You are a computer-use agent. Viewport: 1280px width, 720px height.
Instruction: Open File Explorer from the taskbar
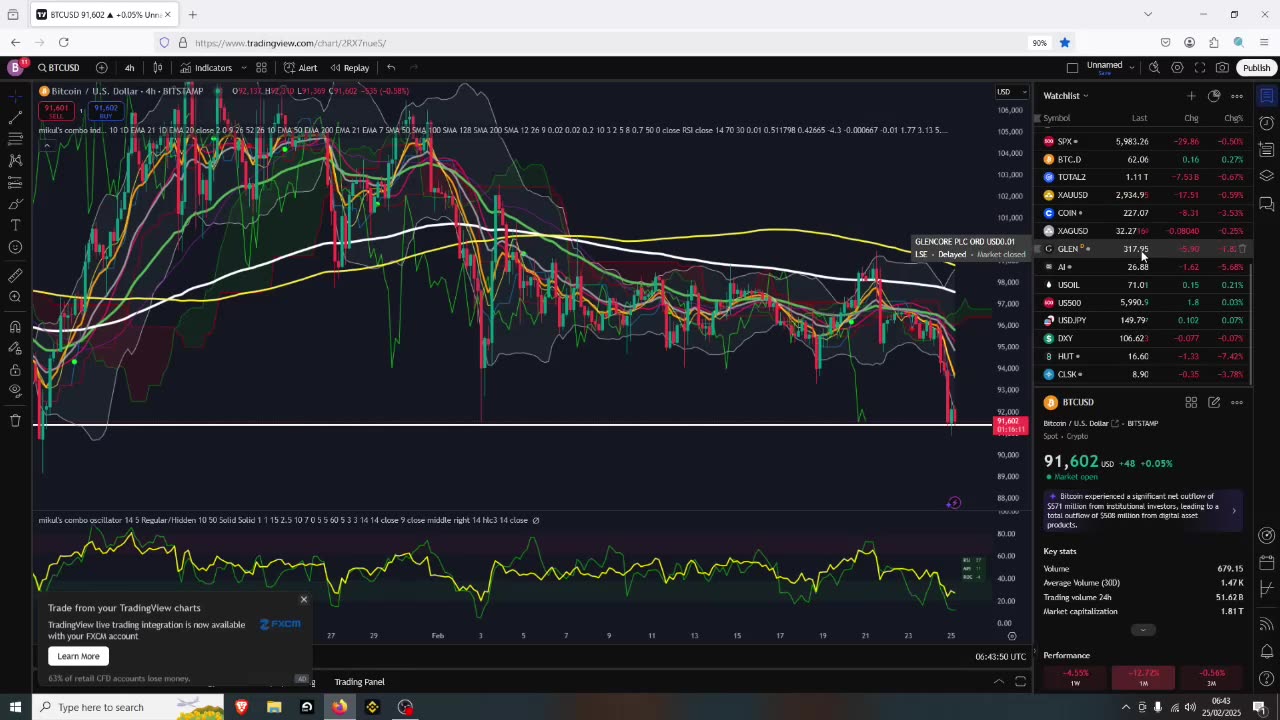click(x=274, y=707)
